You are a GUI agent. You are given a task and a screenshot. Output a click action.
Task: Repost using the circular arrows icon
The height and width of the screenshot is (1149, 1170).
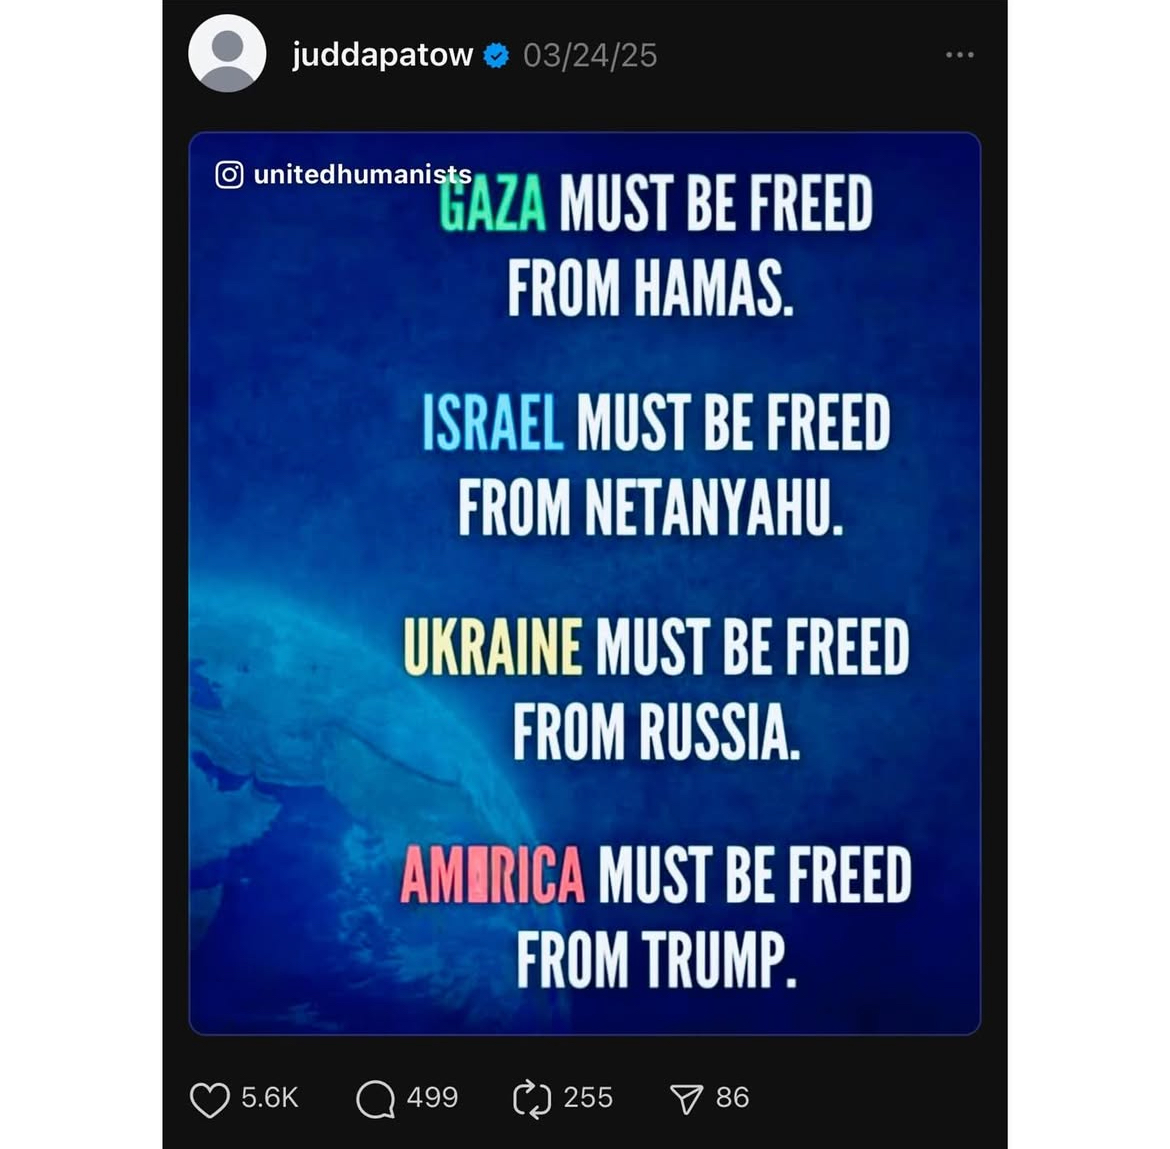[532, 1099]
